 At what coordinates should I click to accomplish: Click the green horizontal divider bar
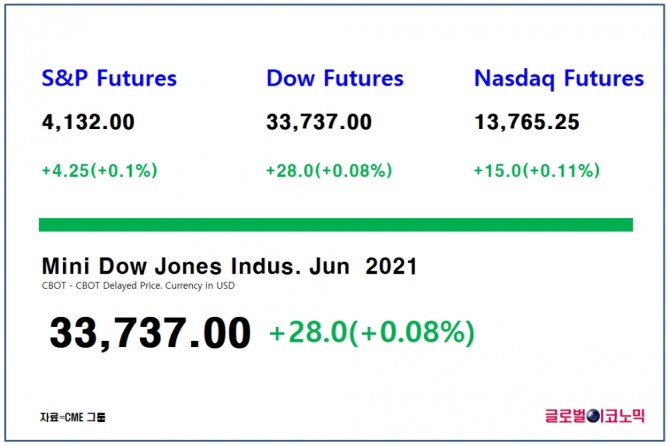point(335,224)
